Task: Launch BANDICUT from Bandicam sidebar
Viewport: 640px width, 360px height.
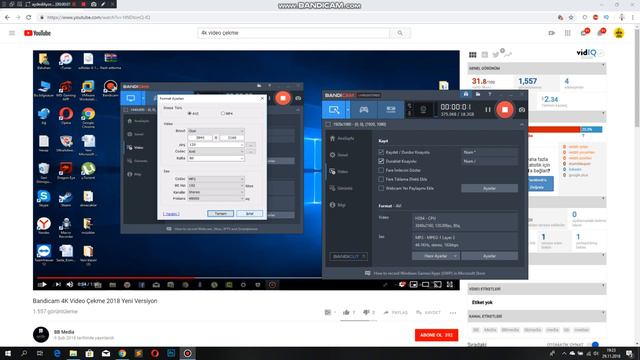Action: pos(348,256)
